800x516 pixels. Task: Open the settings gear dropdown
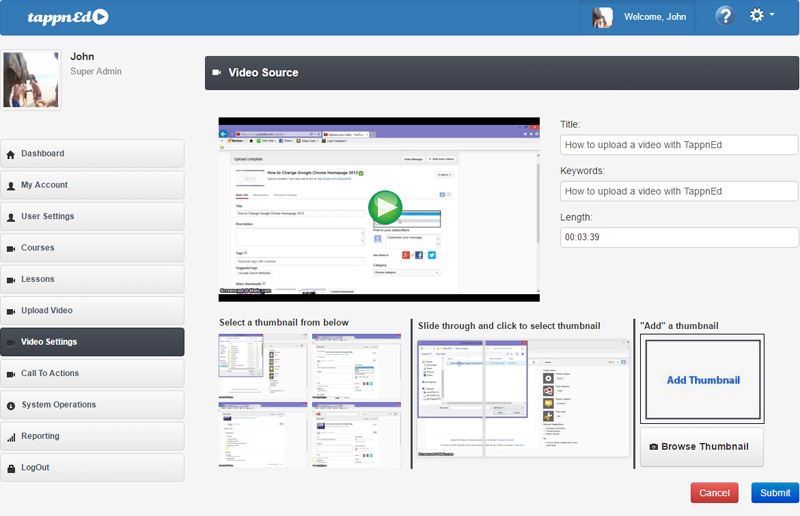[760, 16]
